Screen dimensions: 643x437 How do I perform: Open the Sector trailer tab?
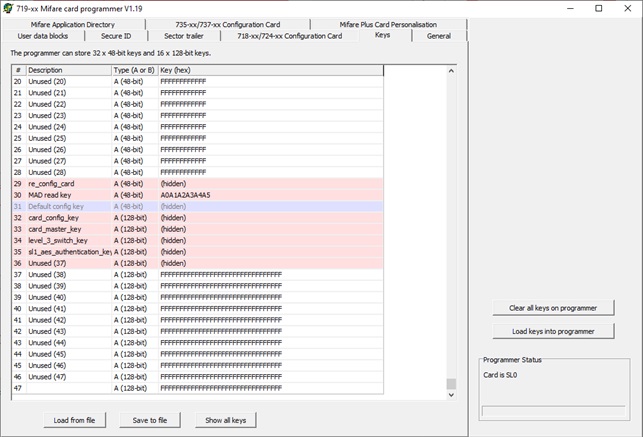(x=184, y=36)
